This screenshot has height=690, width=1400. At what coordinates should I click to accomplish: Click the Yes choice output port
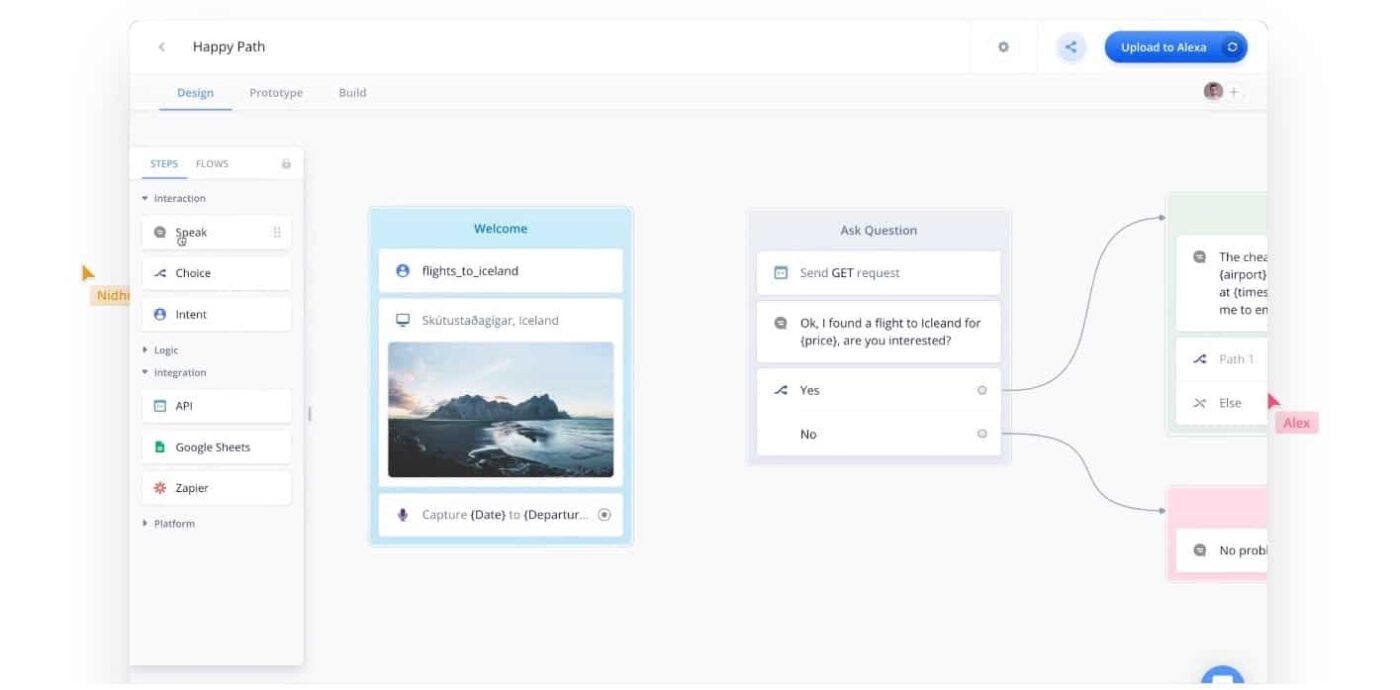[982, 390]
